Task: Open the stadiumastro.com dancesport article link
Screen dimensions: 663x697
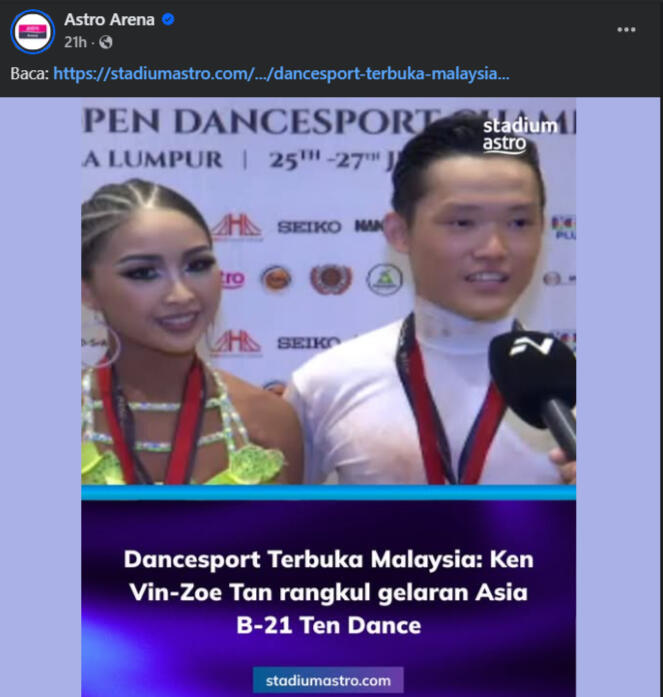Action: tap(281, 73)
